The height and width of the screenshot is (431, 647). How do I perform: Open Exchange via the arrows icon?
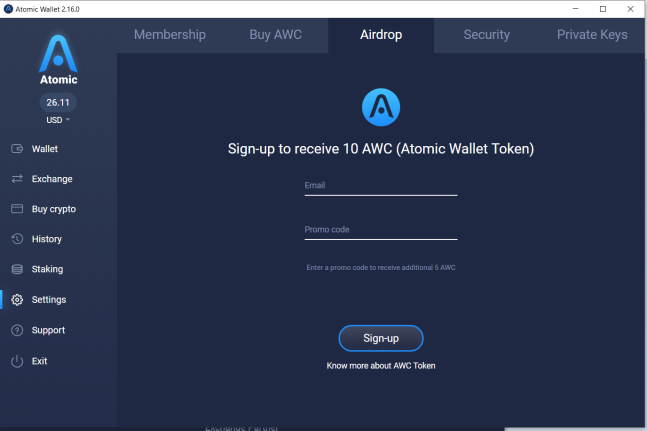[17, 179]
